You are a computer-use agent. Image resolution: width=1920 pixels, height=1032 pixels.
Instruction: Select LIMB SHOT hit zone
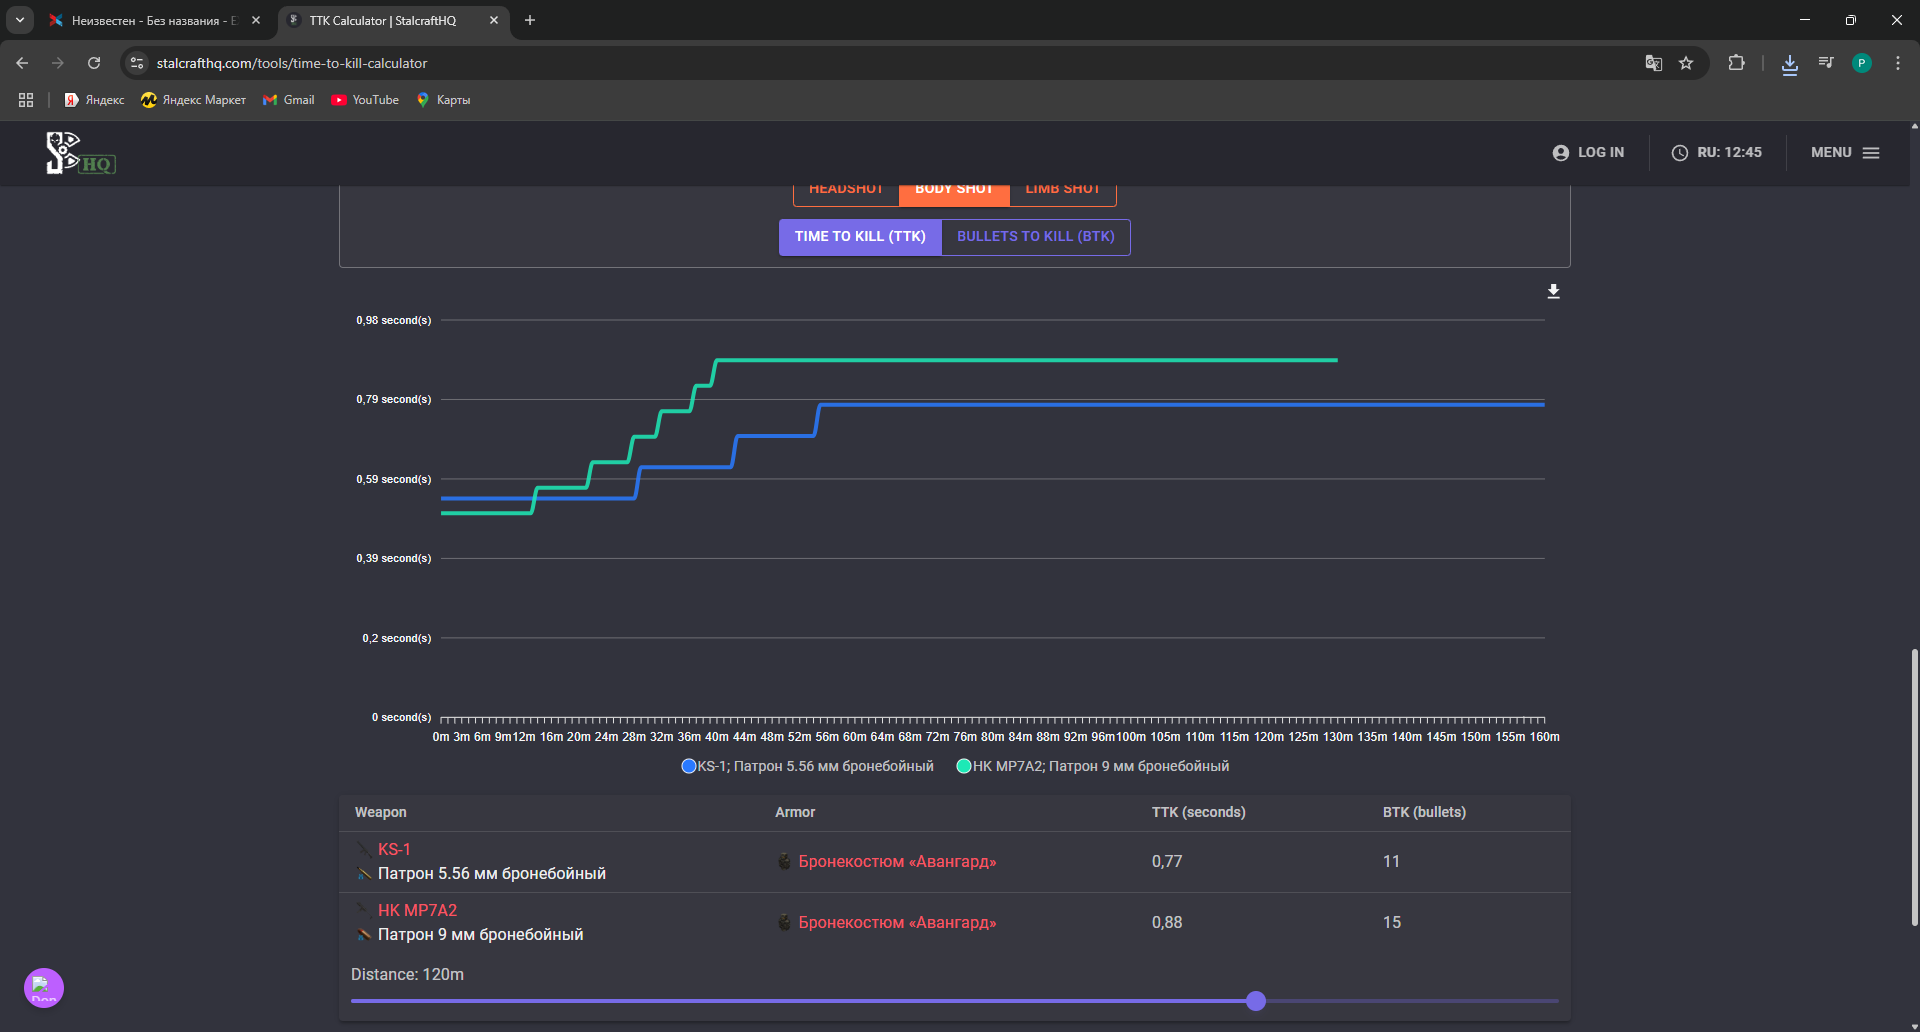tap(1062, 193)
